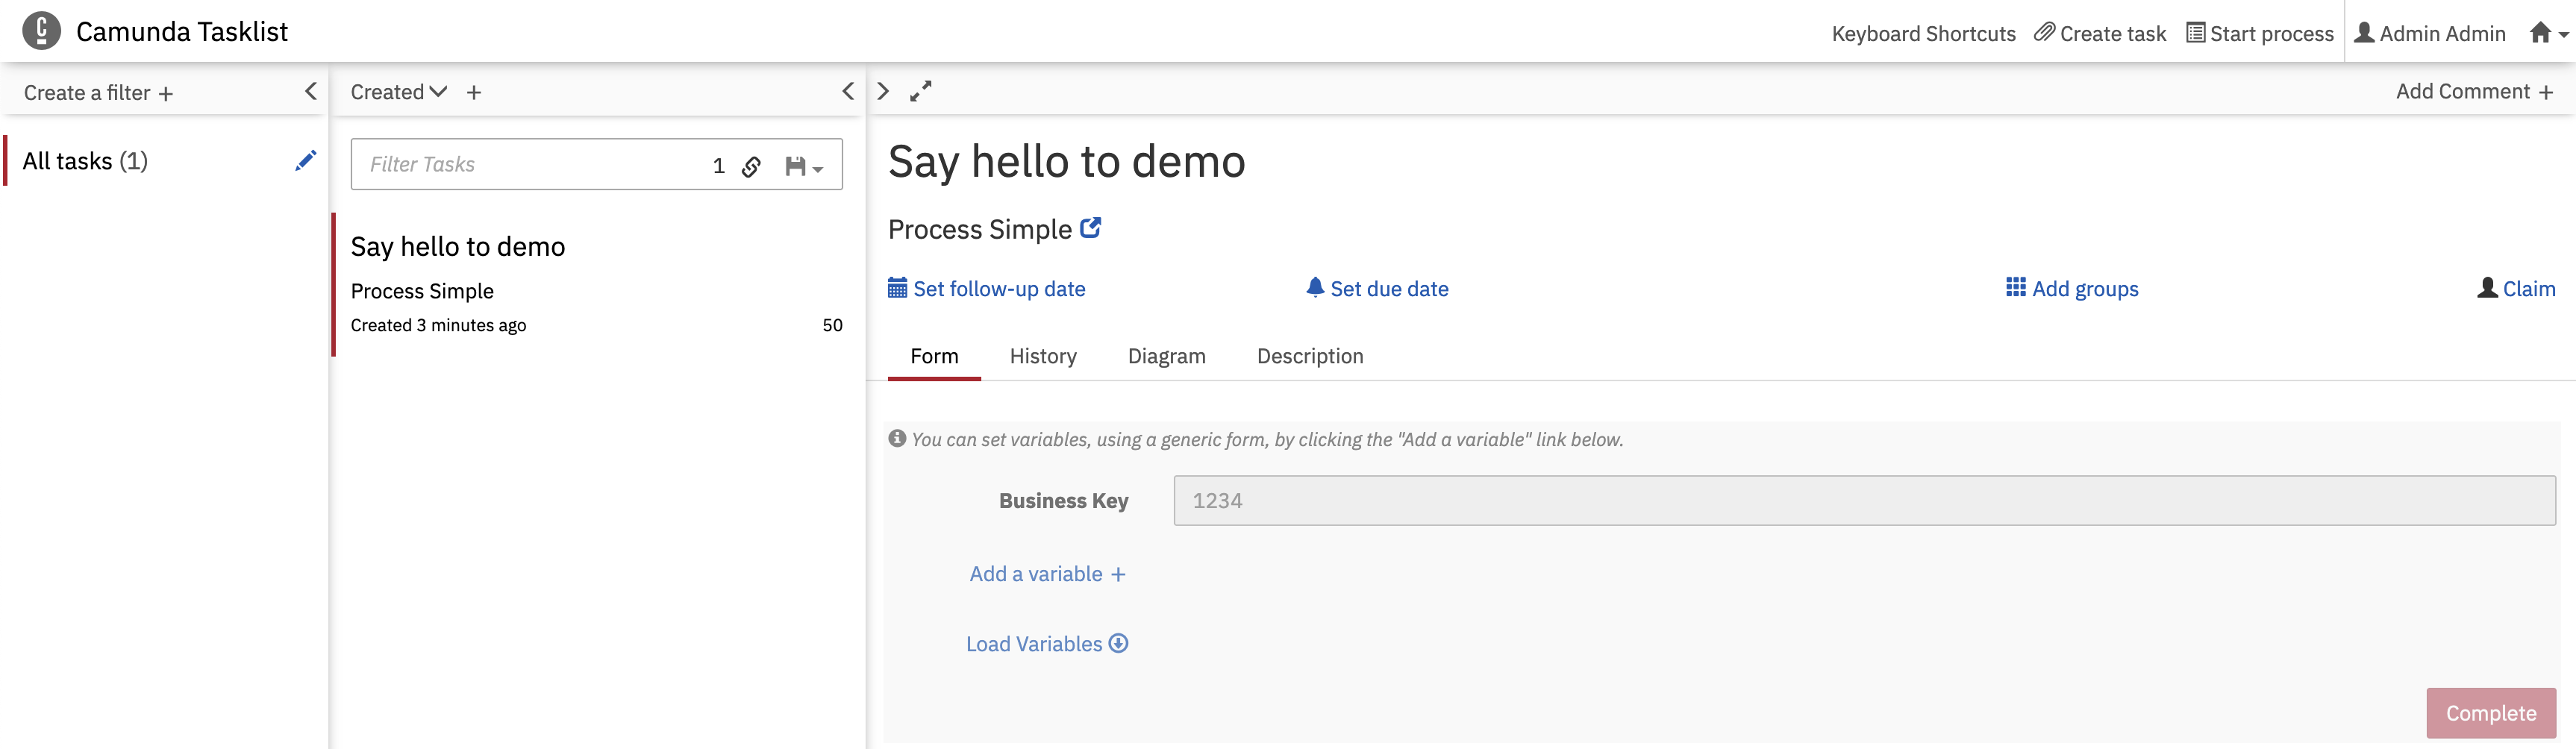
Task: Click the Camunda logo icon
Action: point(41,31)
